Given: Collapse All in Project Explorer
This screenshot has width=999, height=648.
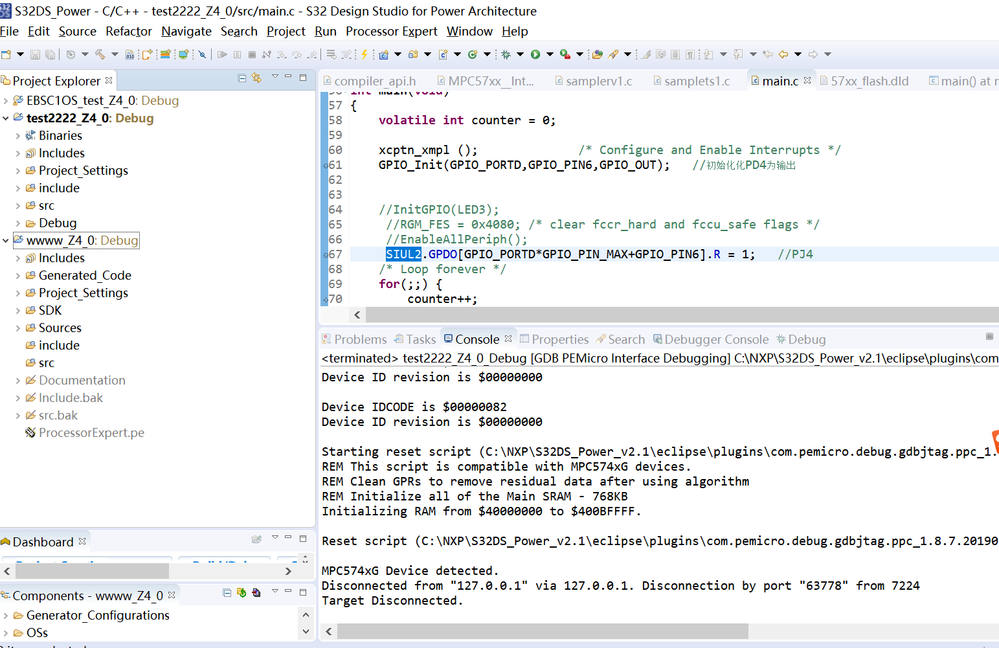Looking at the screenshot, I should (x=242, y=78).
